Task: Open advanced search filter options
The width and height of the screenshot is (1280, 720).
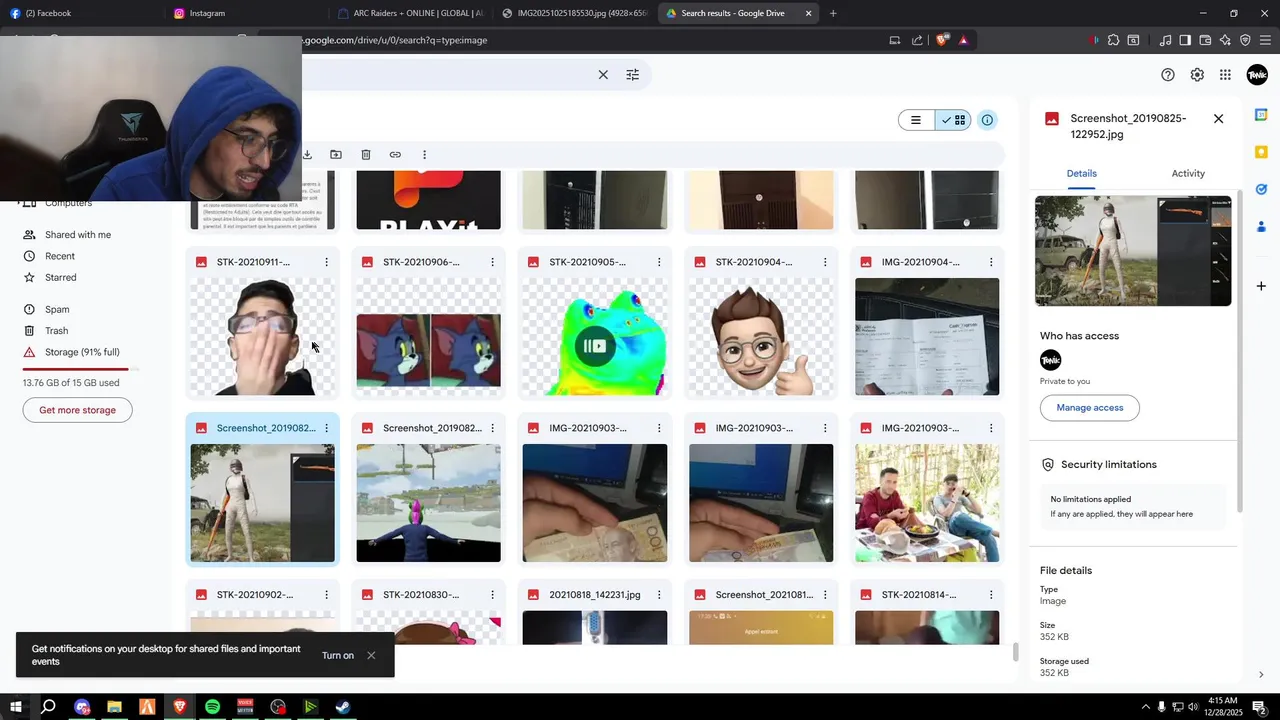Action: click(x=633, y=75)
